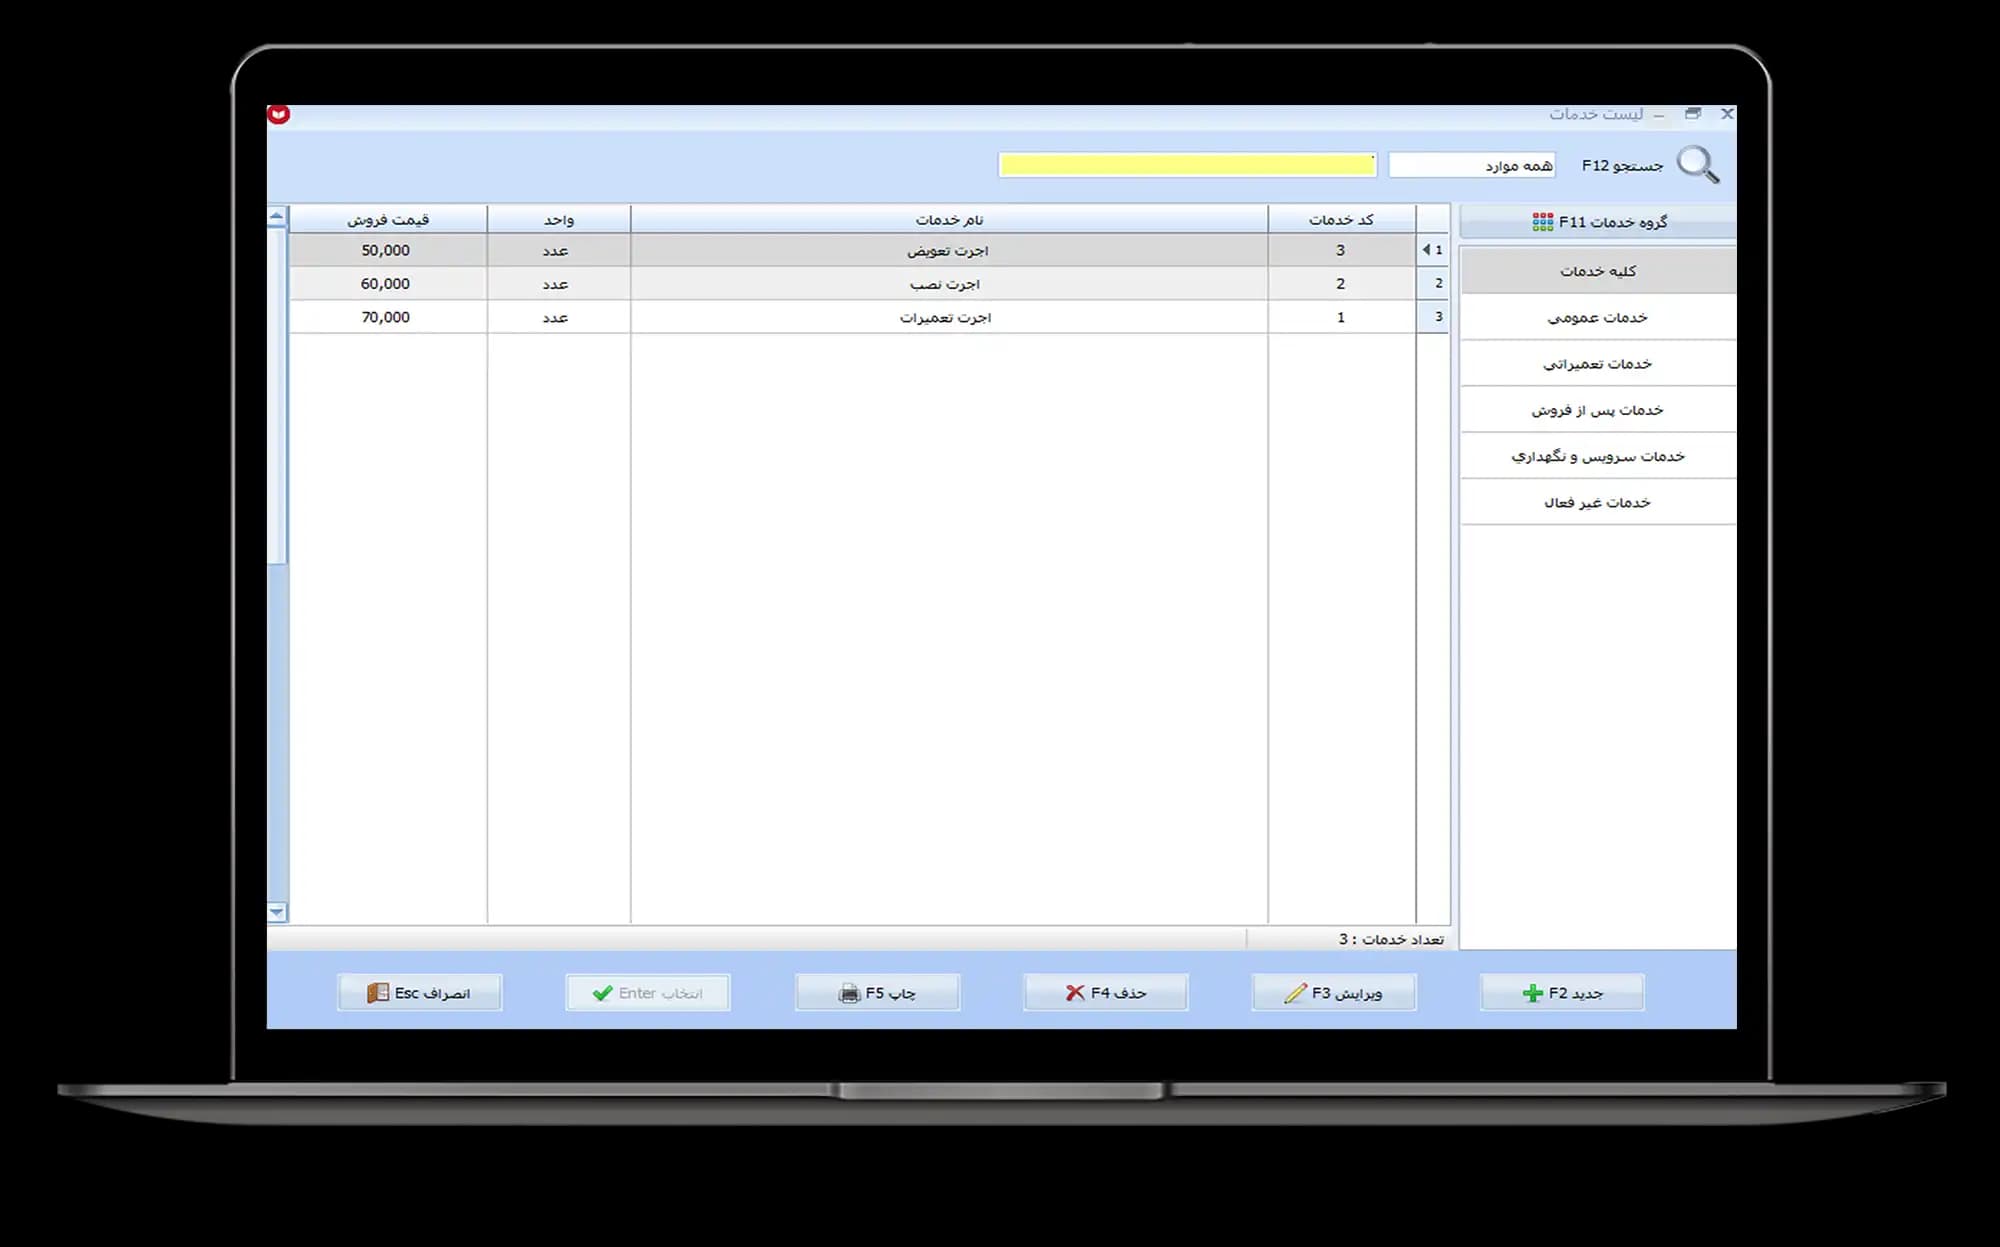Screen dimensions: 2000x1247
Task: Click the نام خدمات column header
Action: [x=949, y=220]
